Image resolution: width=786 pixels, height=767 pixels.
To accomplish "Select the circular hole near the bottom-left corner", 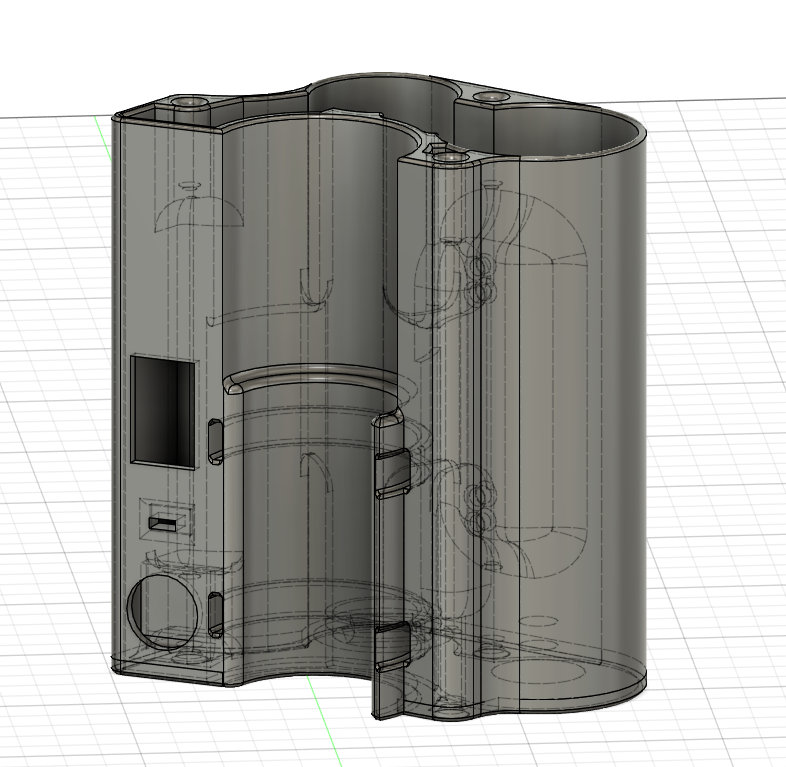I will (x=161, y=612).
